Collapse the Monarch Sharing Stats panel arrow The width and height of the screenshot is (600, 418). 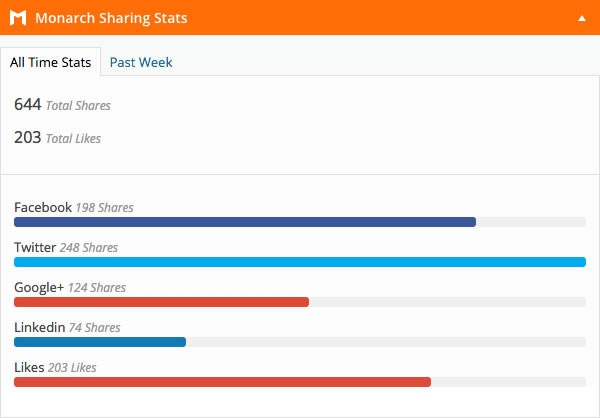(x=582, y=18)
